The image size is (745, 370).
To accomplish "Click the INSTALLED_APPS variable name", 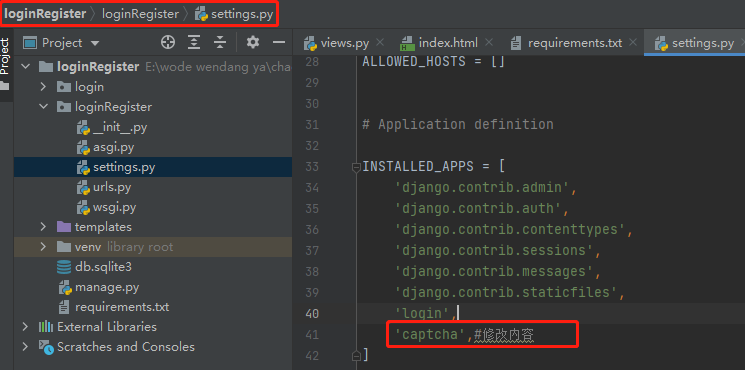I will 418,167.
